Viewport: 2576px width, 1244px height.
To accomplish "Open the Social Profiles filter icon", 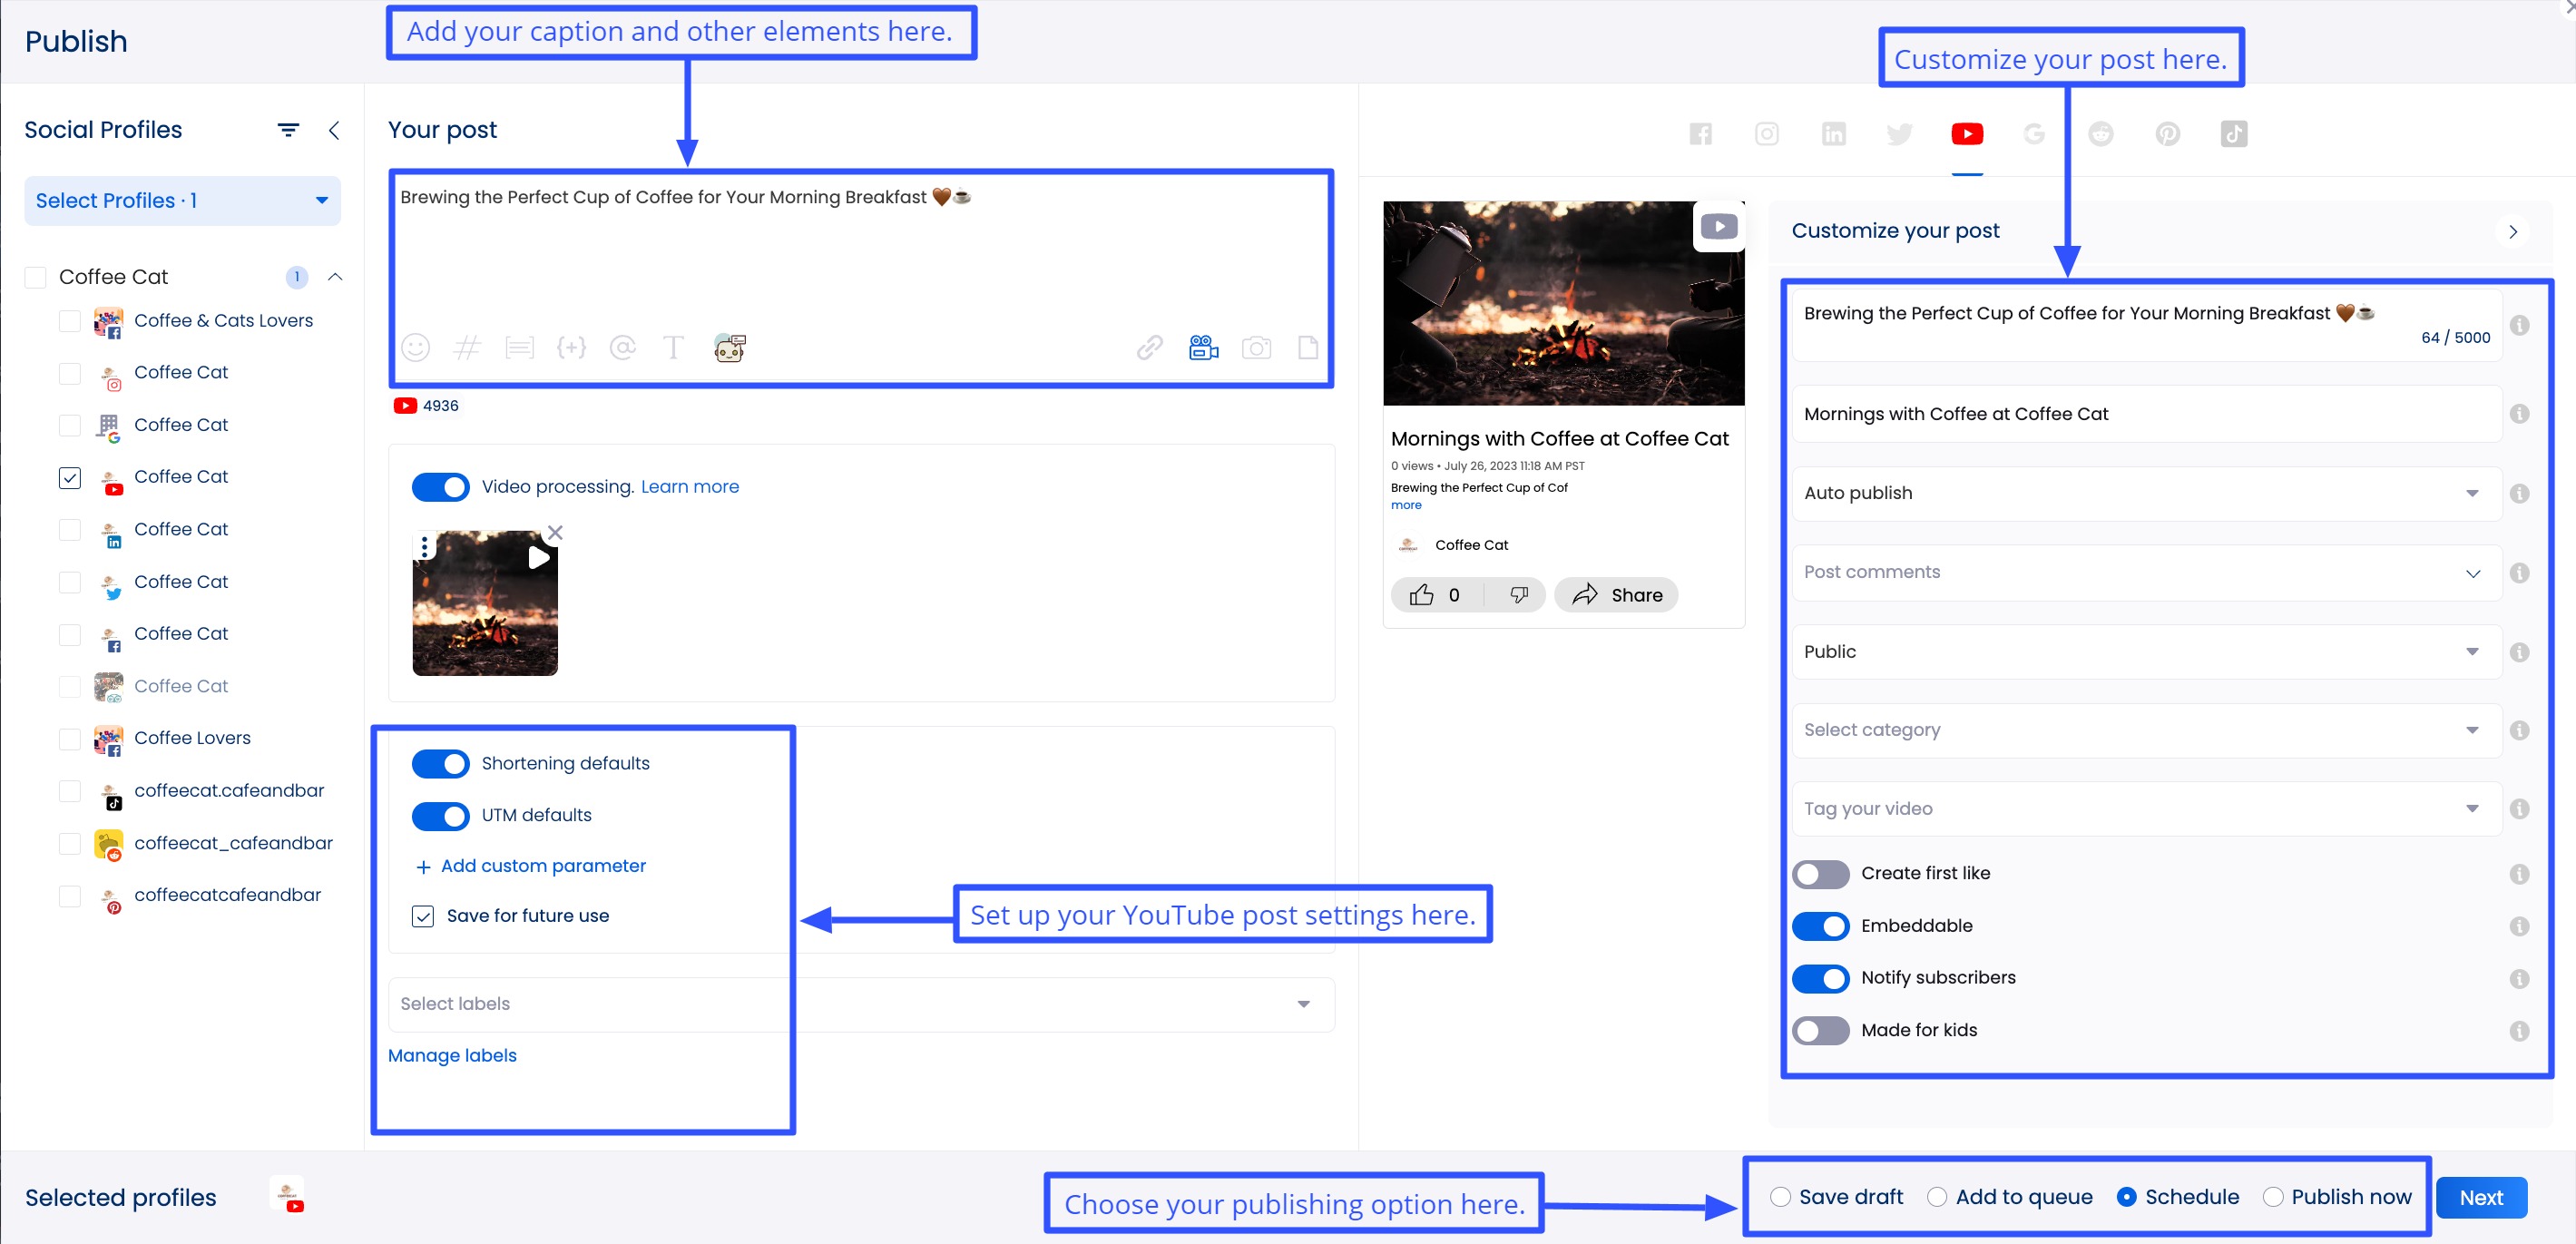I will [288, 129].
